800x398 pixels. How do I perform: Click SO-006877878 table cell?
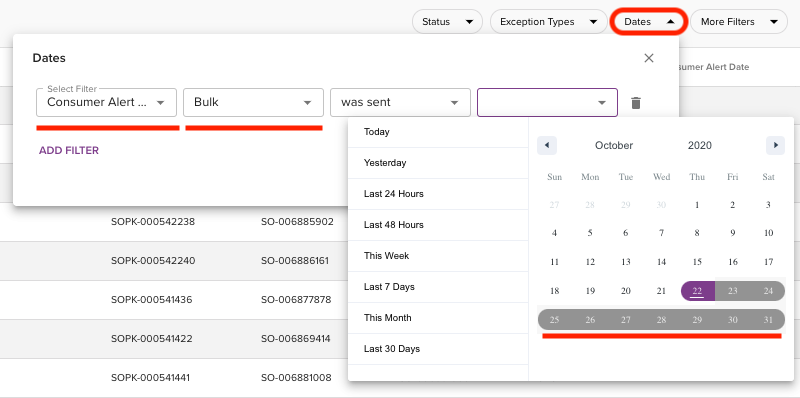click(296, 300)
